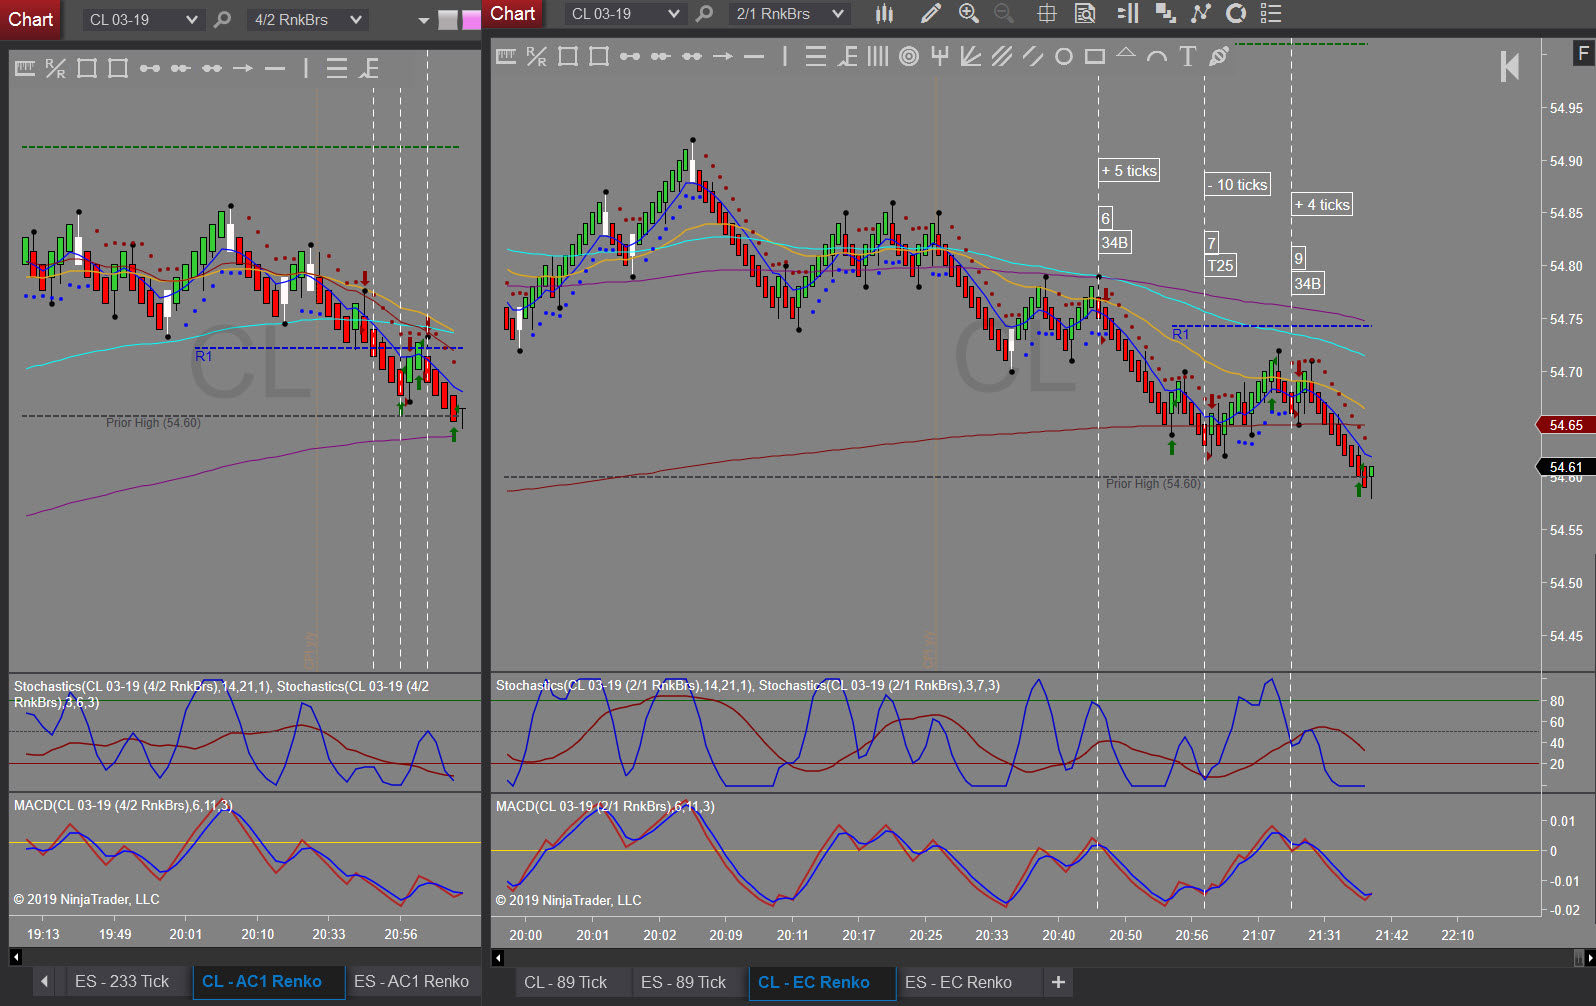Click the F button on price axis
Image resolution: width=1596 pixels, height=1006 pixels.
(x=1583, y=53)
